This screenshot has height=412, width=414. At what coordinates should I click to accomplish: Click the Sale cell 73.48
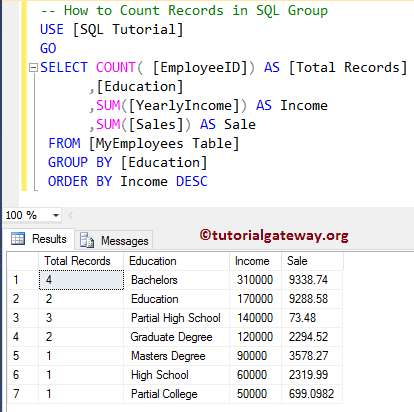click(312, 318)
